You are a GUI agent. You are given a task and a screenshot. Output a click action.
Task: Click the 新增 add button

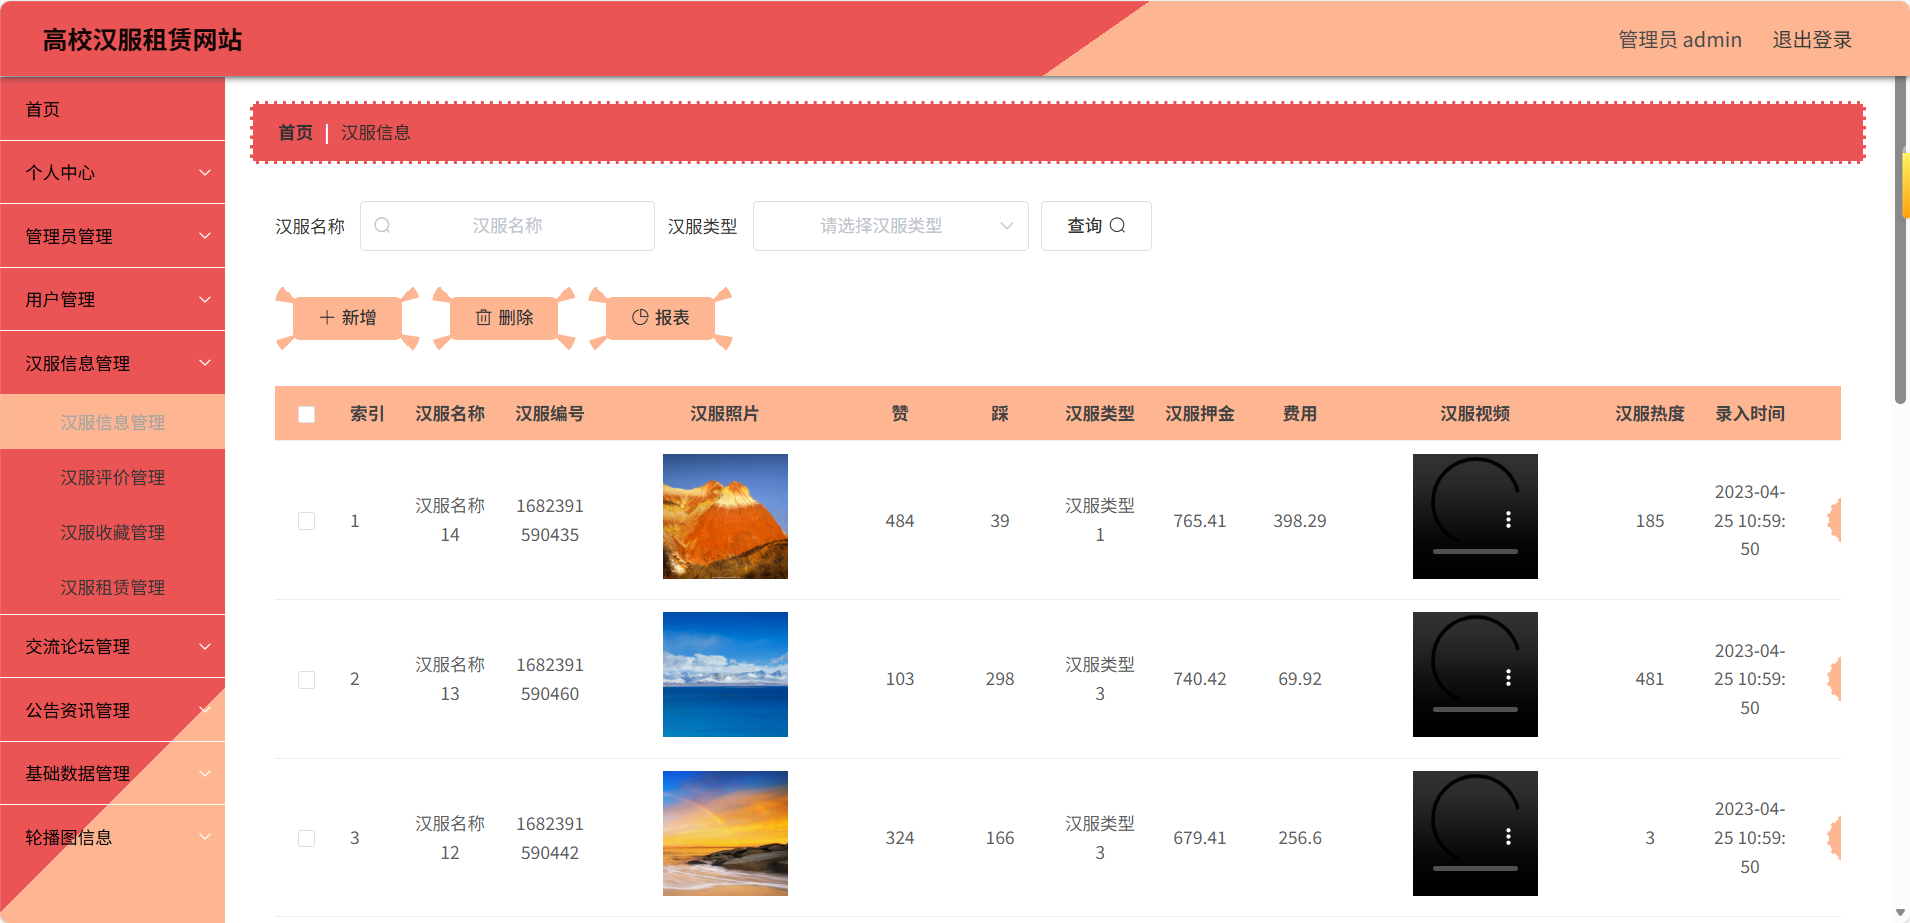(x=347, y=318)
